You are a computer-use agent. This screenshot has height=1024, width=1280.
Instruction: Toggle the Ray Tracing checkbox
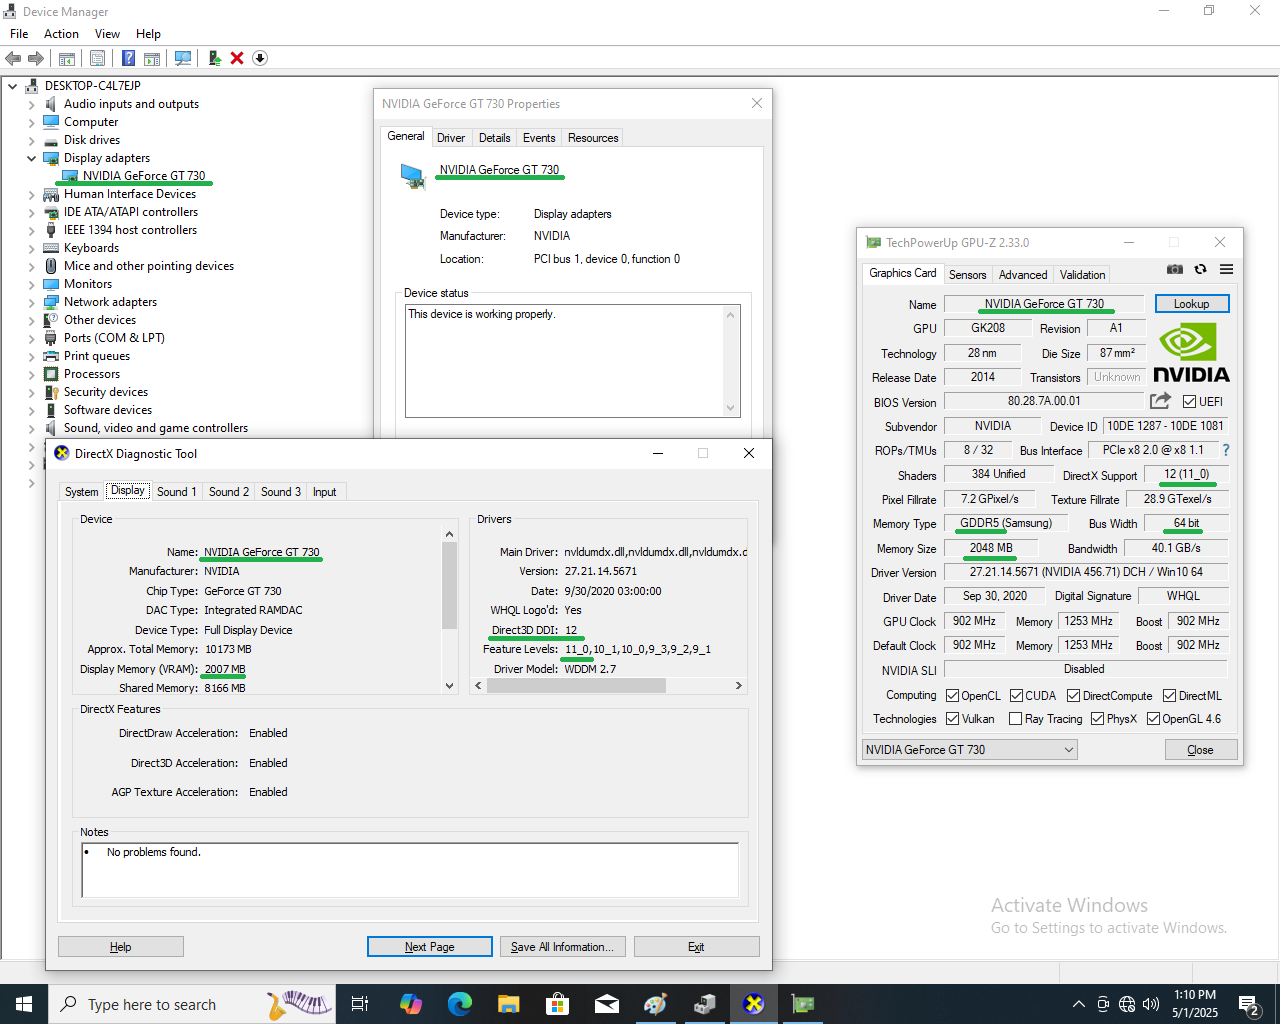tap(1016, 719)
